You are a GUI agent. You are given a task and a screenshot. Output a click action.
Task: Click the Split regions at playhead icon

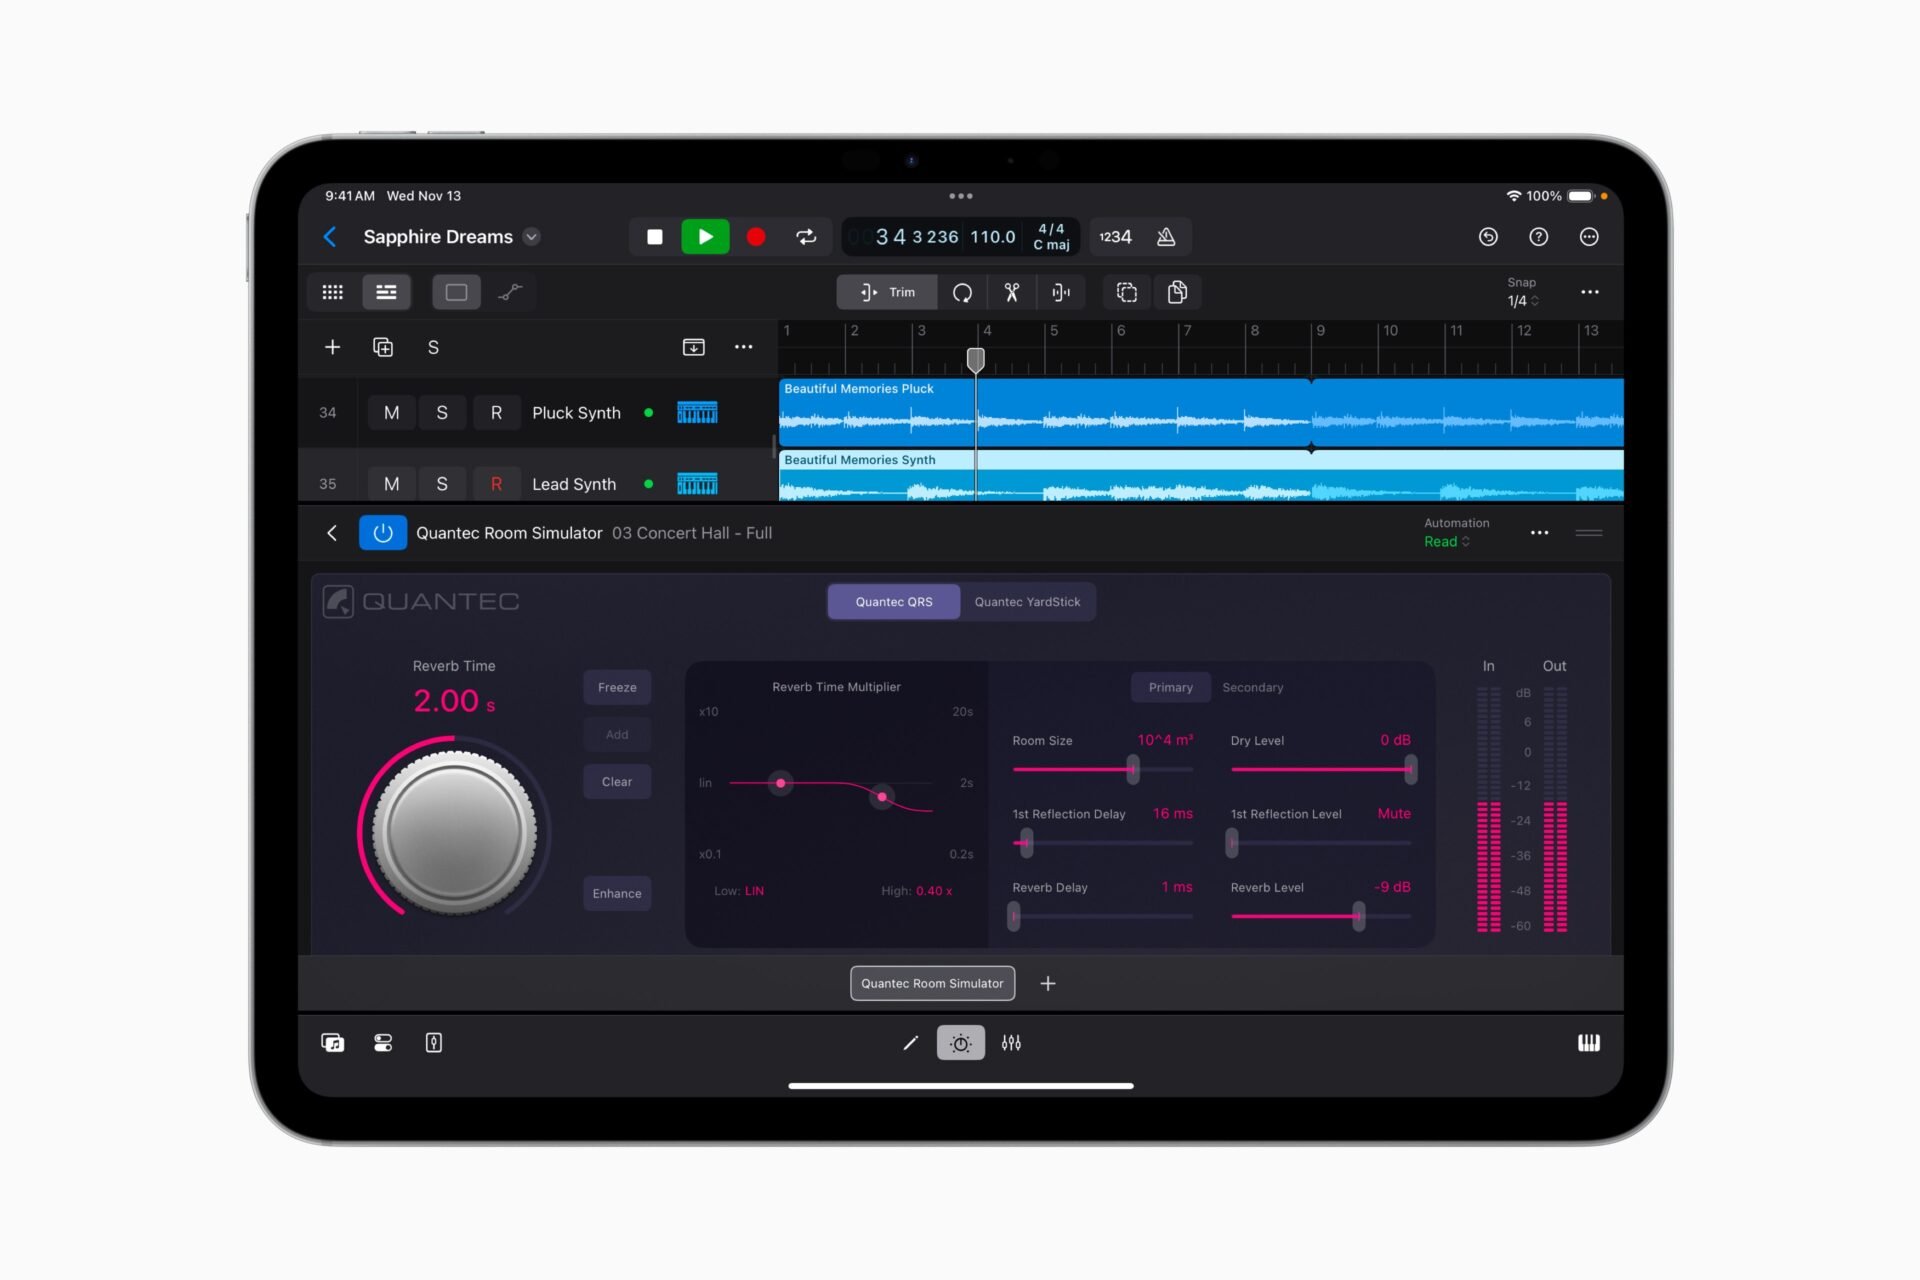1063,293
